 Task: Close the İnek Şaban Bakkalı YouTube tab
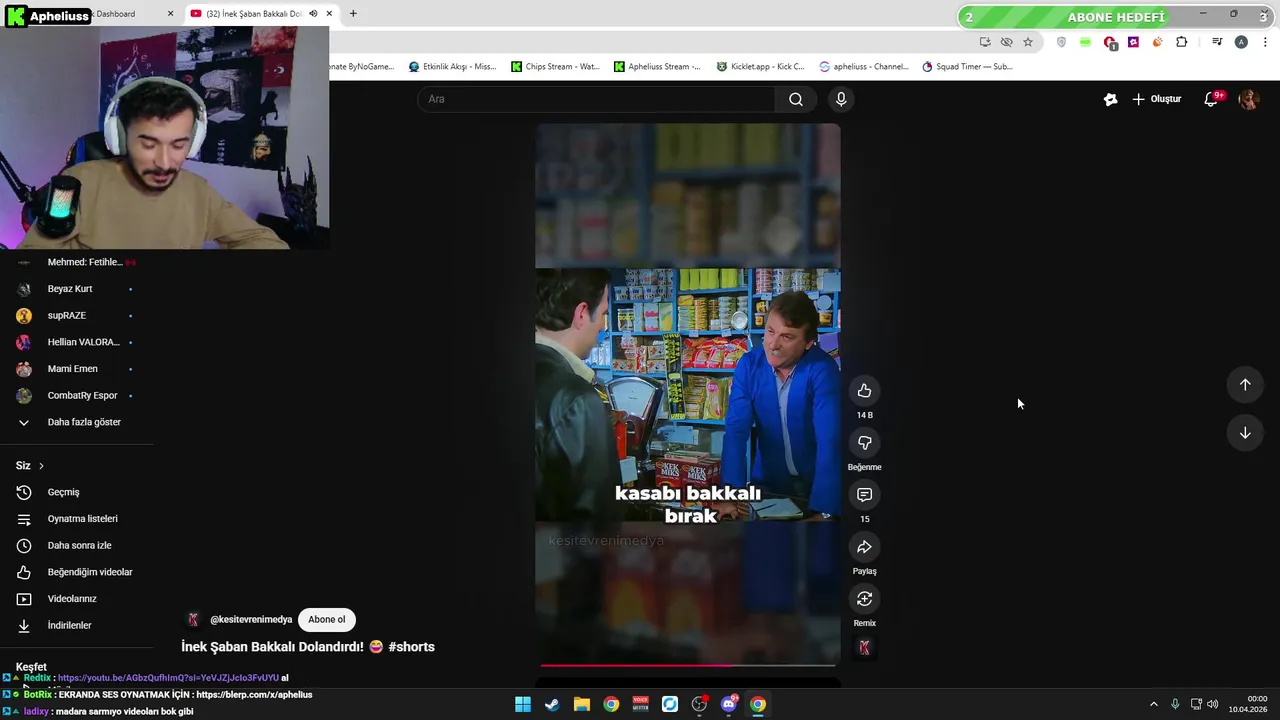click(x=329, y=14)
